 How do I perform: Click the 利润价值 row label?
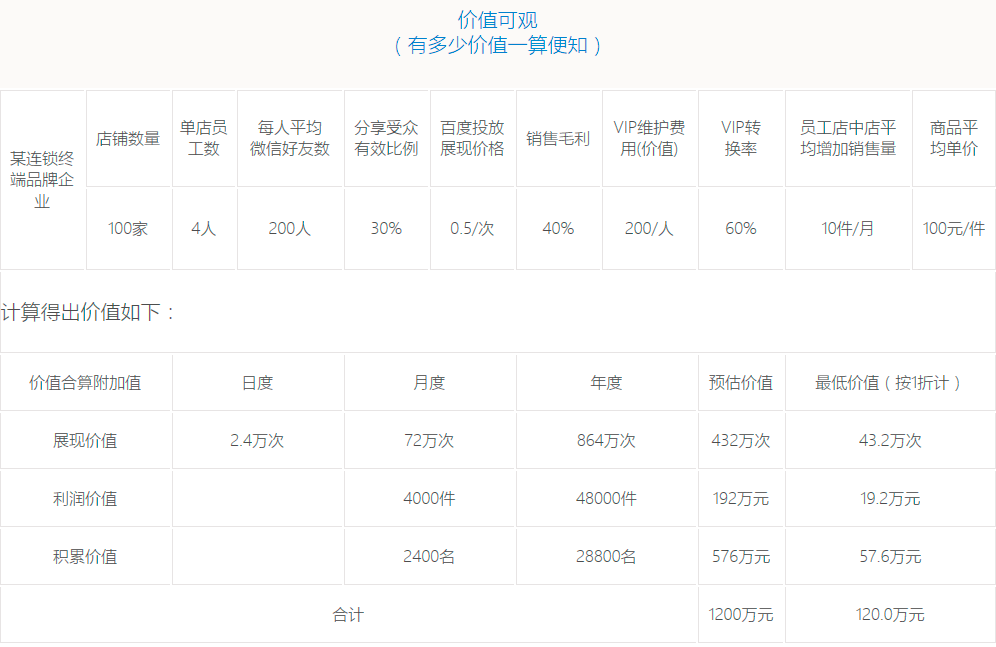tap(85, 499)
